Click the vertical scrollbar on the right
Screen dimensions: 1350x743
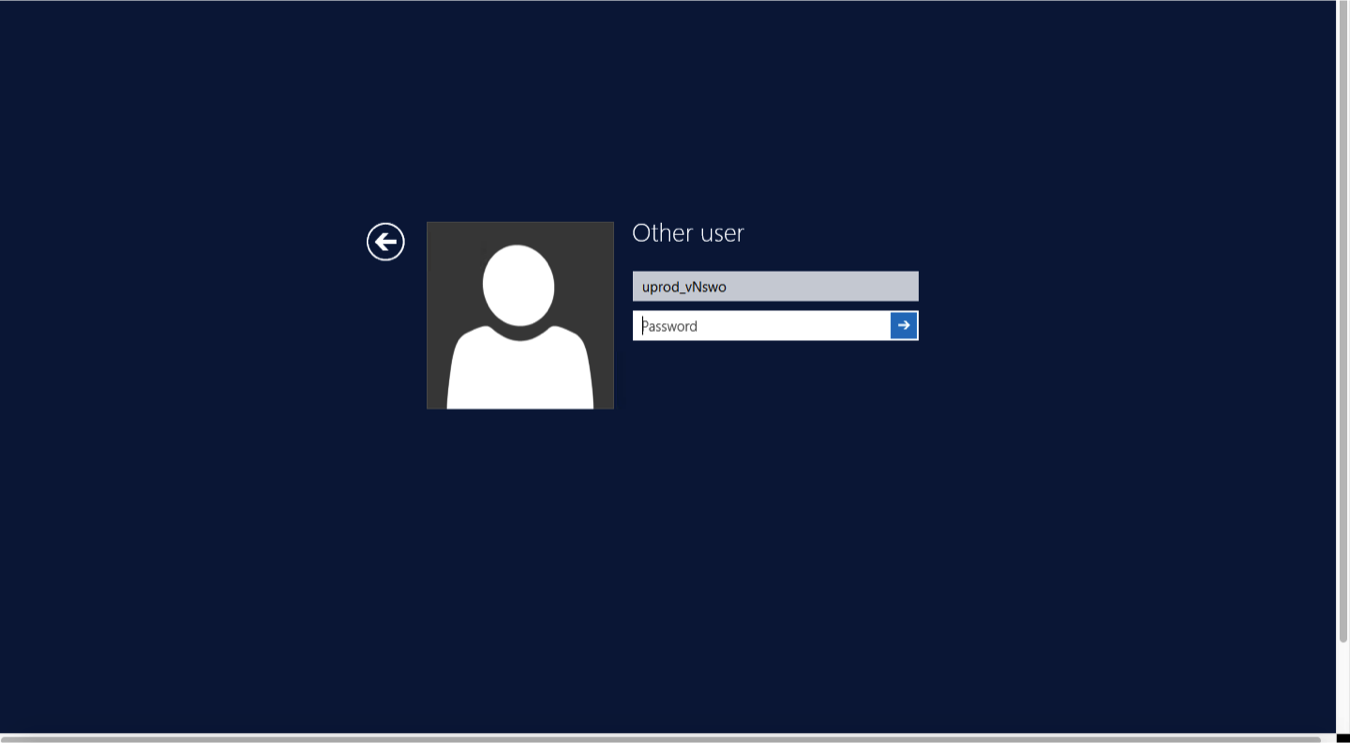pyautogui.click(x=1343, y=322)
